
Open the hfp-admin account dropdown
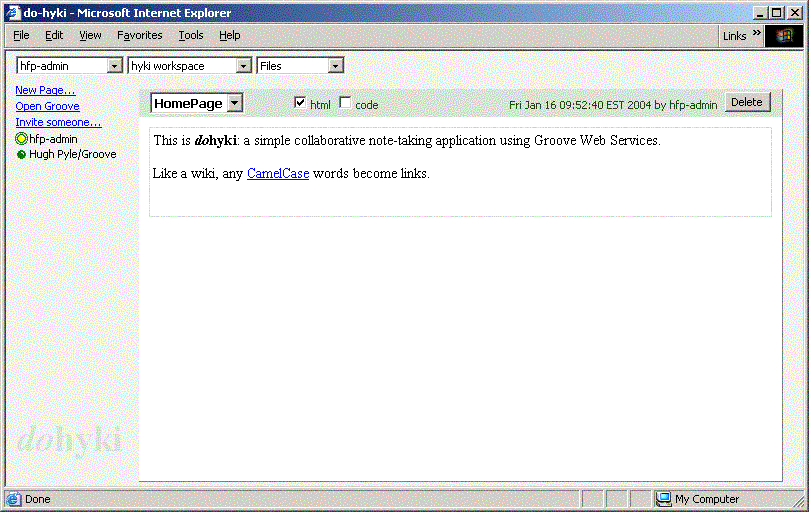coord(115,66)
